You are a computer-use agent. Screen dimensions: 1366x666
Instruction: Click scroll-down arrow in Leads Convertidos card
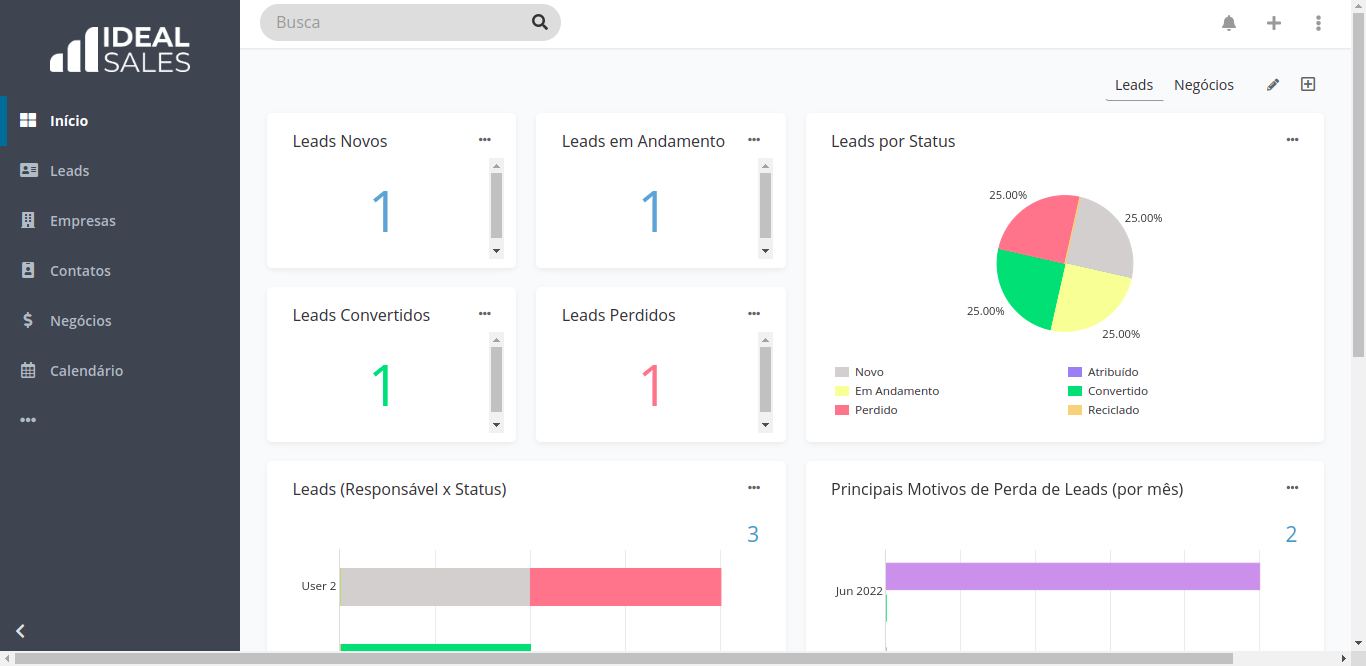pos(496,425)
